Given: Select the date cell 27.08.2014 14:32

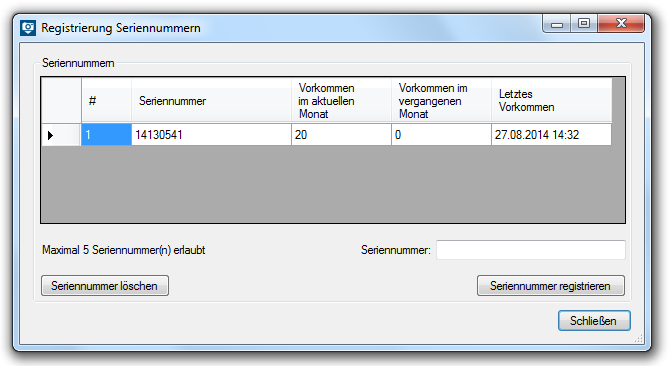Looking at the screenshot, I should [x=552, y=135].
